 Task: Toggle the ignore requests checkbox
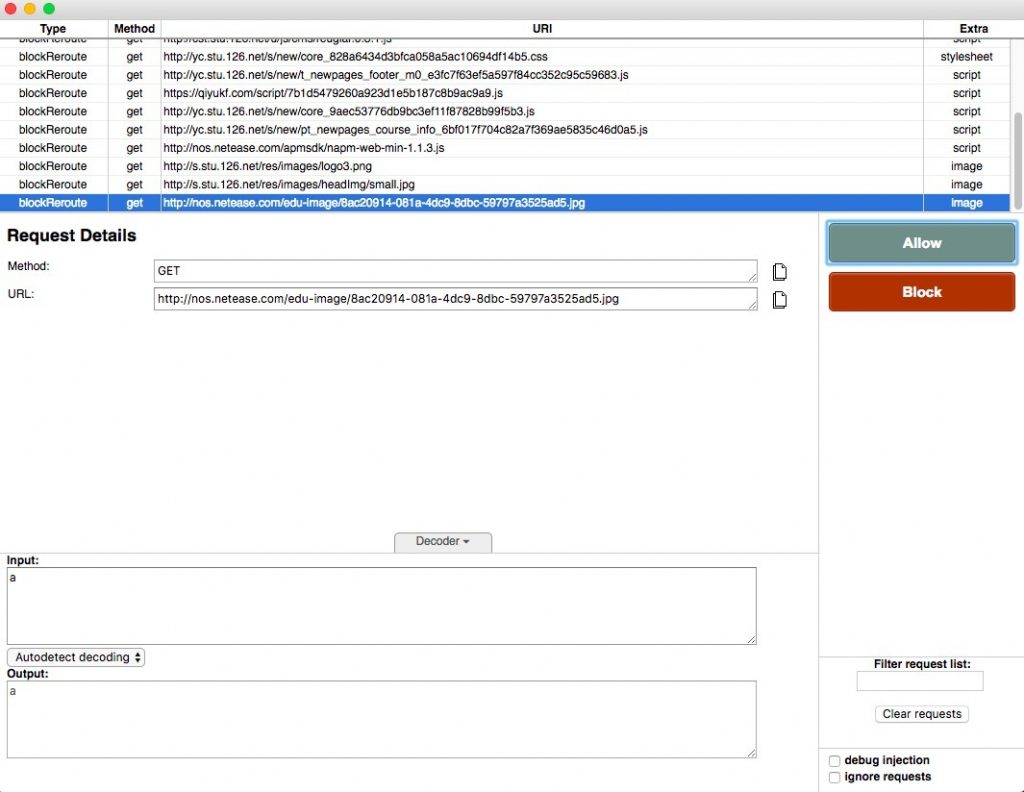pyautogui.click(x=835, y=777)
